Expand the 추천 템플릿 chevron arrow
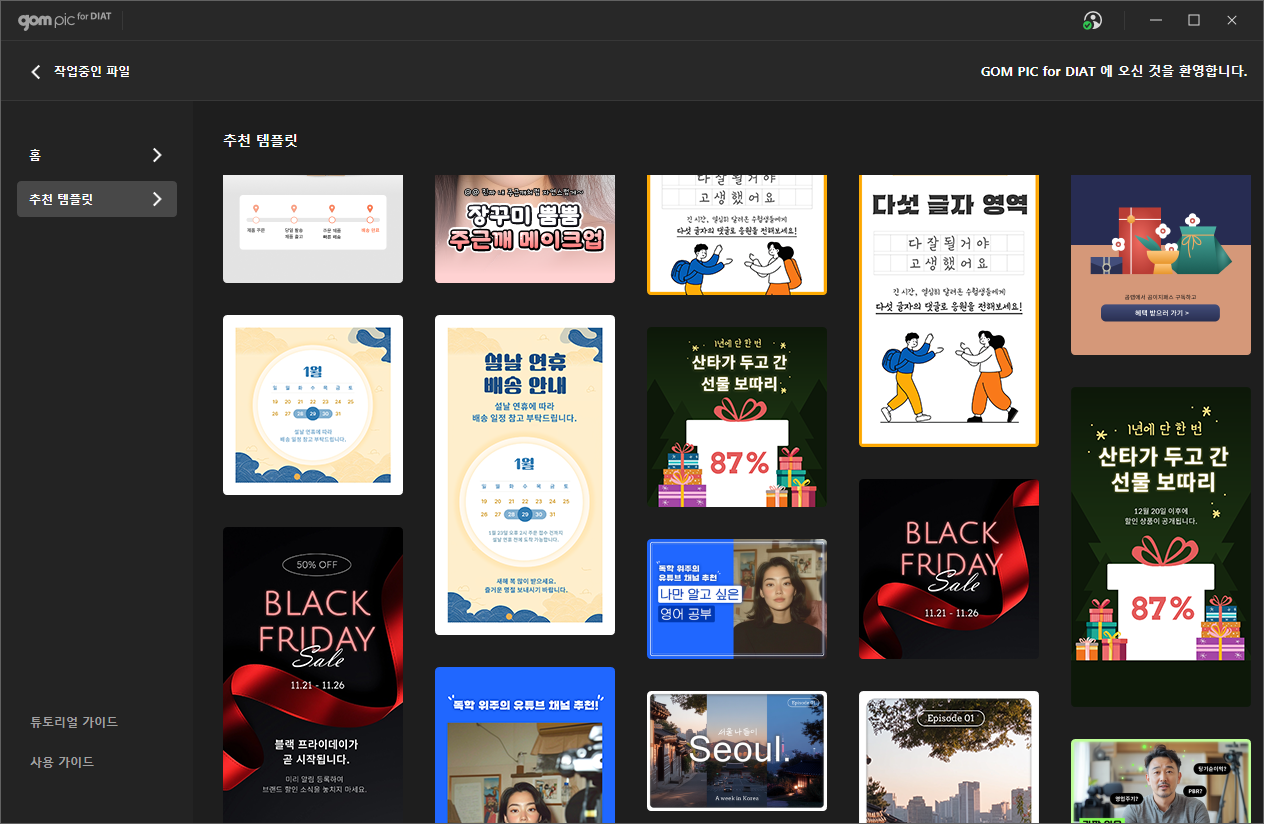This screenshot has width=1264, height=824. [156, 199]
